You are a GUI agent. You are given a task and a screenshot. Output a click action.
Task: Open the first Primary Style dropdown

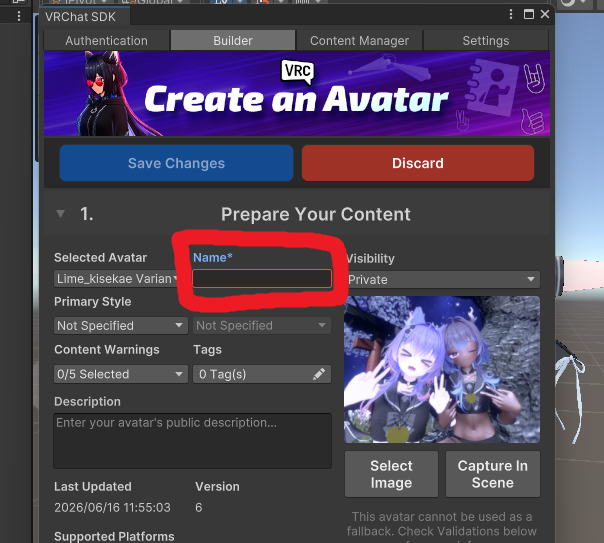(x=121, y=325)
